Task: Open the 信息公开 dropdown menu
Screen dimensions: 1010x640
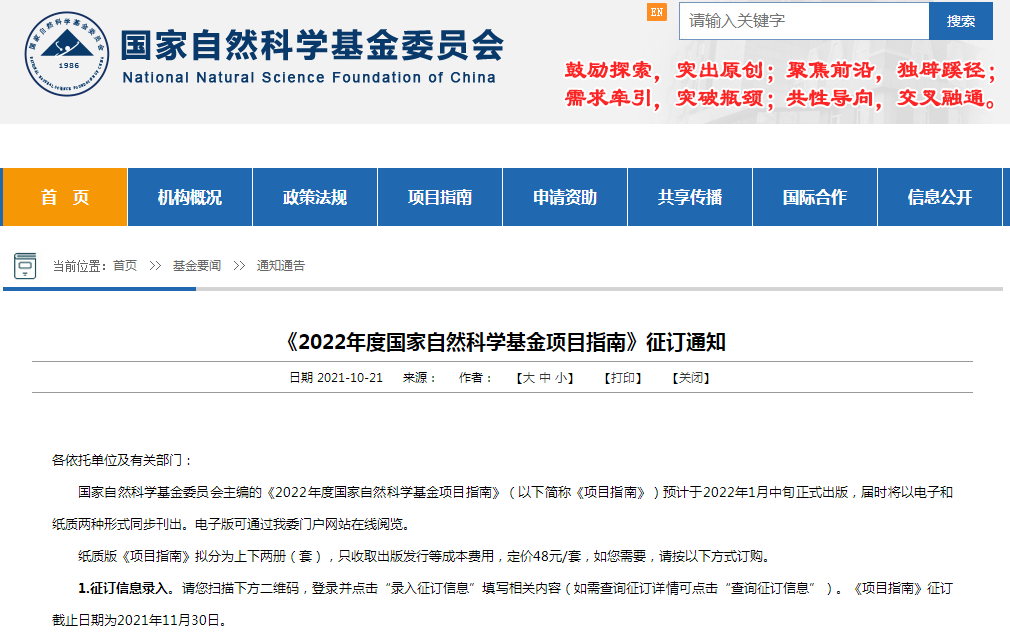Action: point(940,197)
